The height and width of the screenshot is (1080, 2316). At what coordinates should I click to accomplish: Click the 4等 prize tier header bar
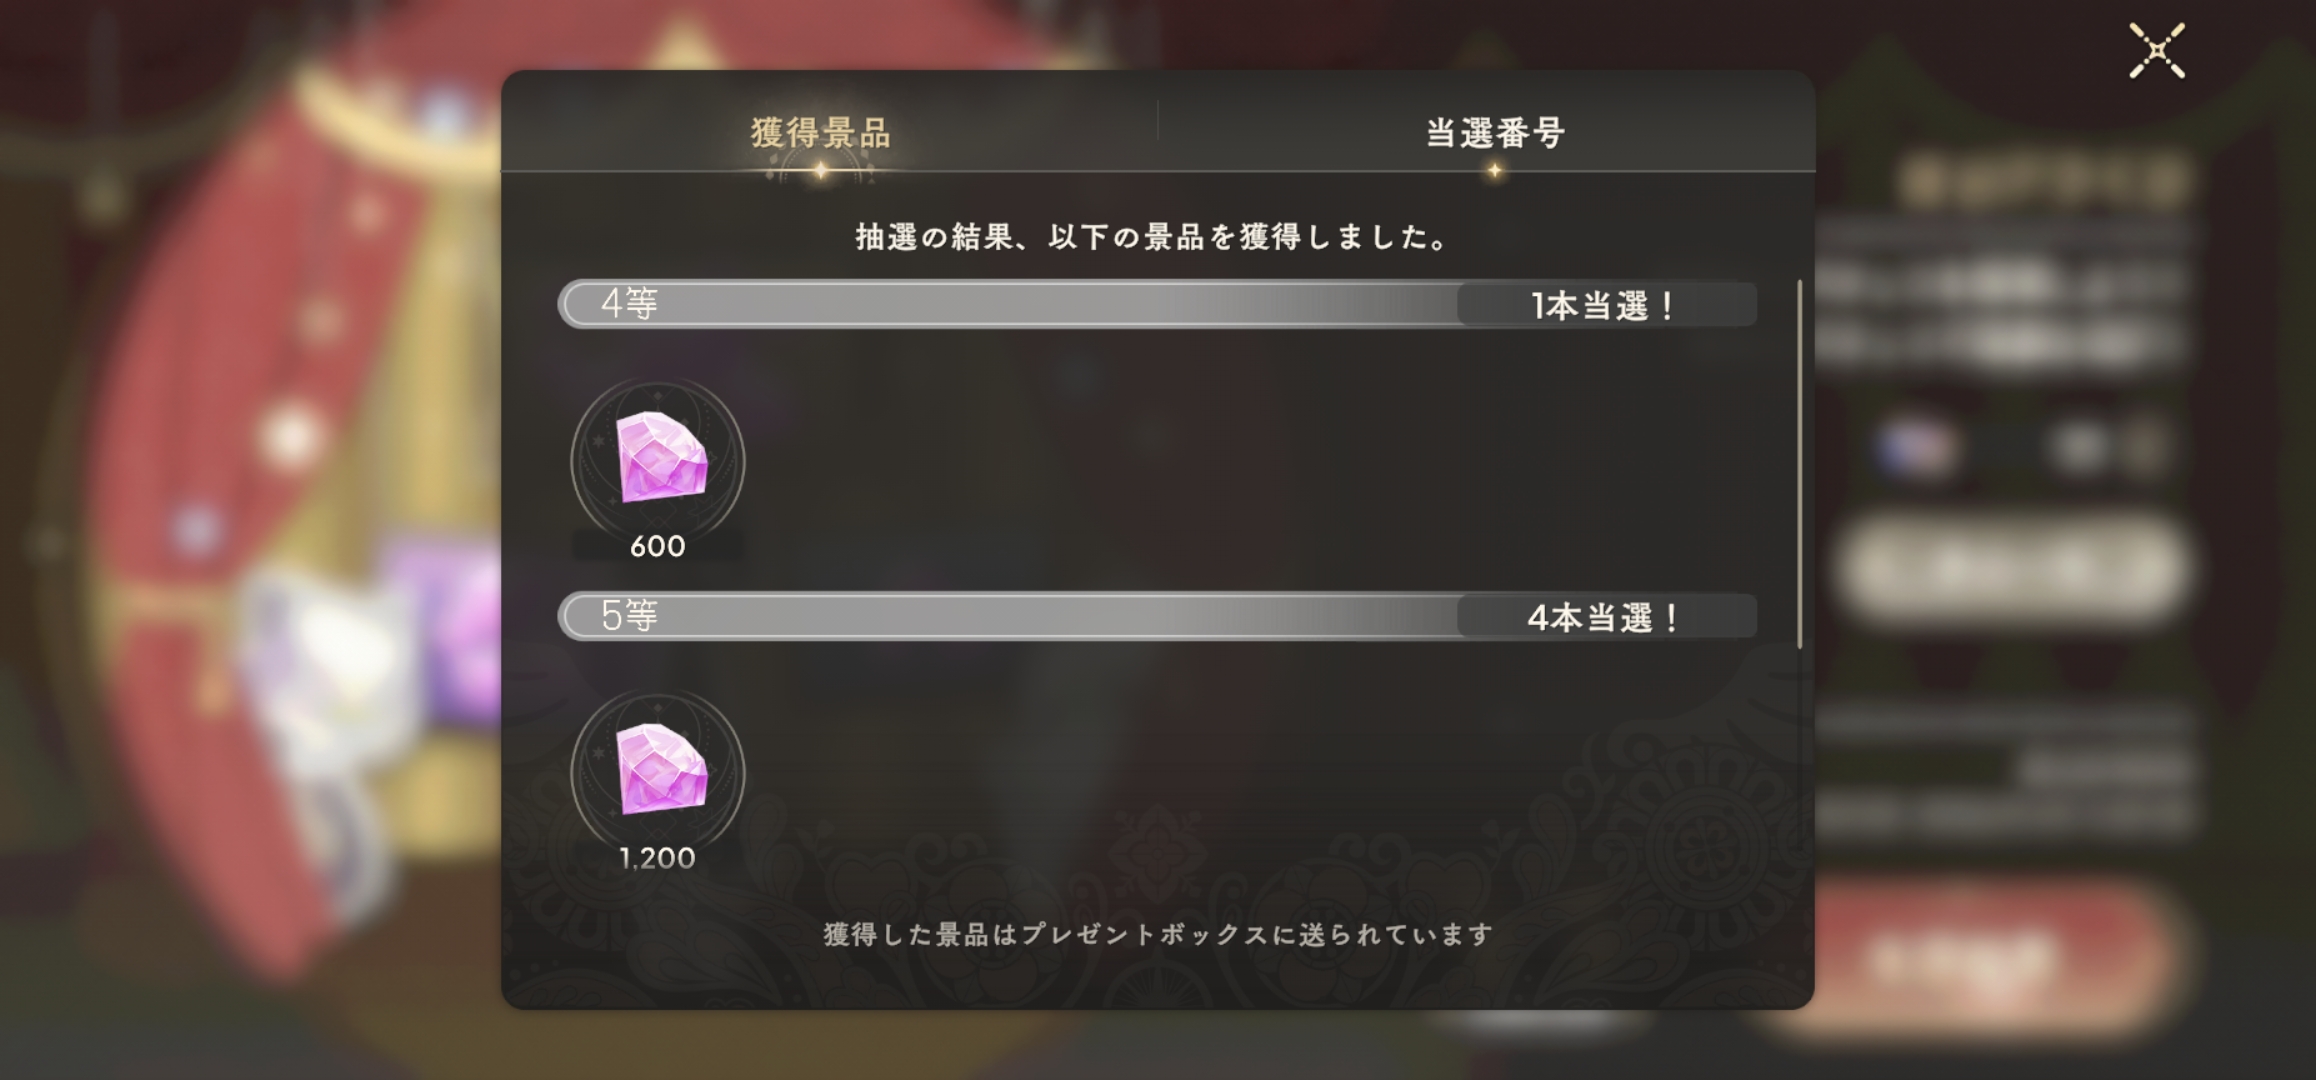coord(1157,304)
